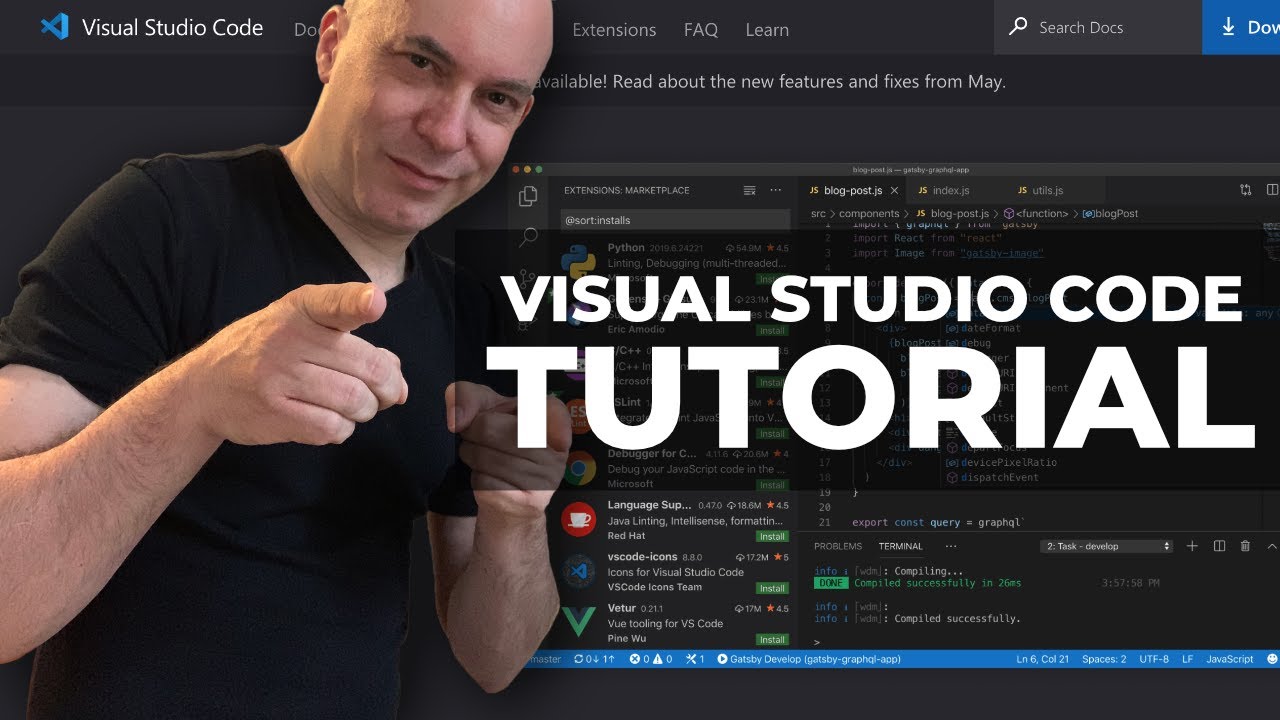Click the 'dispatchEvent' autocomplete suggestion
1280x720 pixels.
(994, 477)
